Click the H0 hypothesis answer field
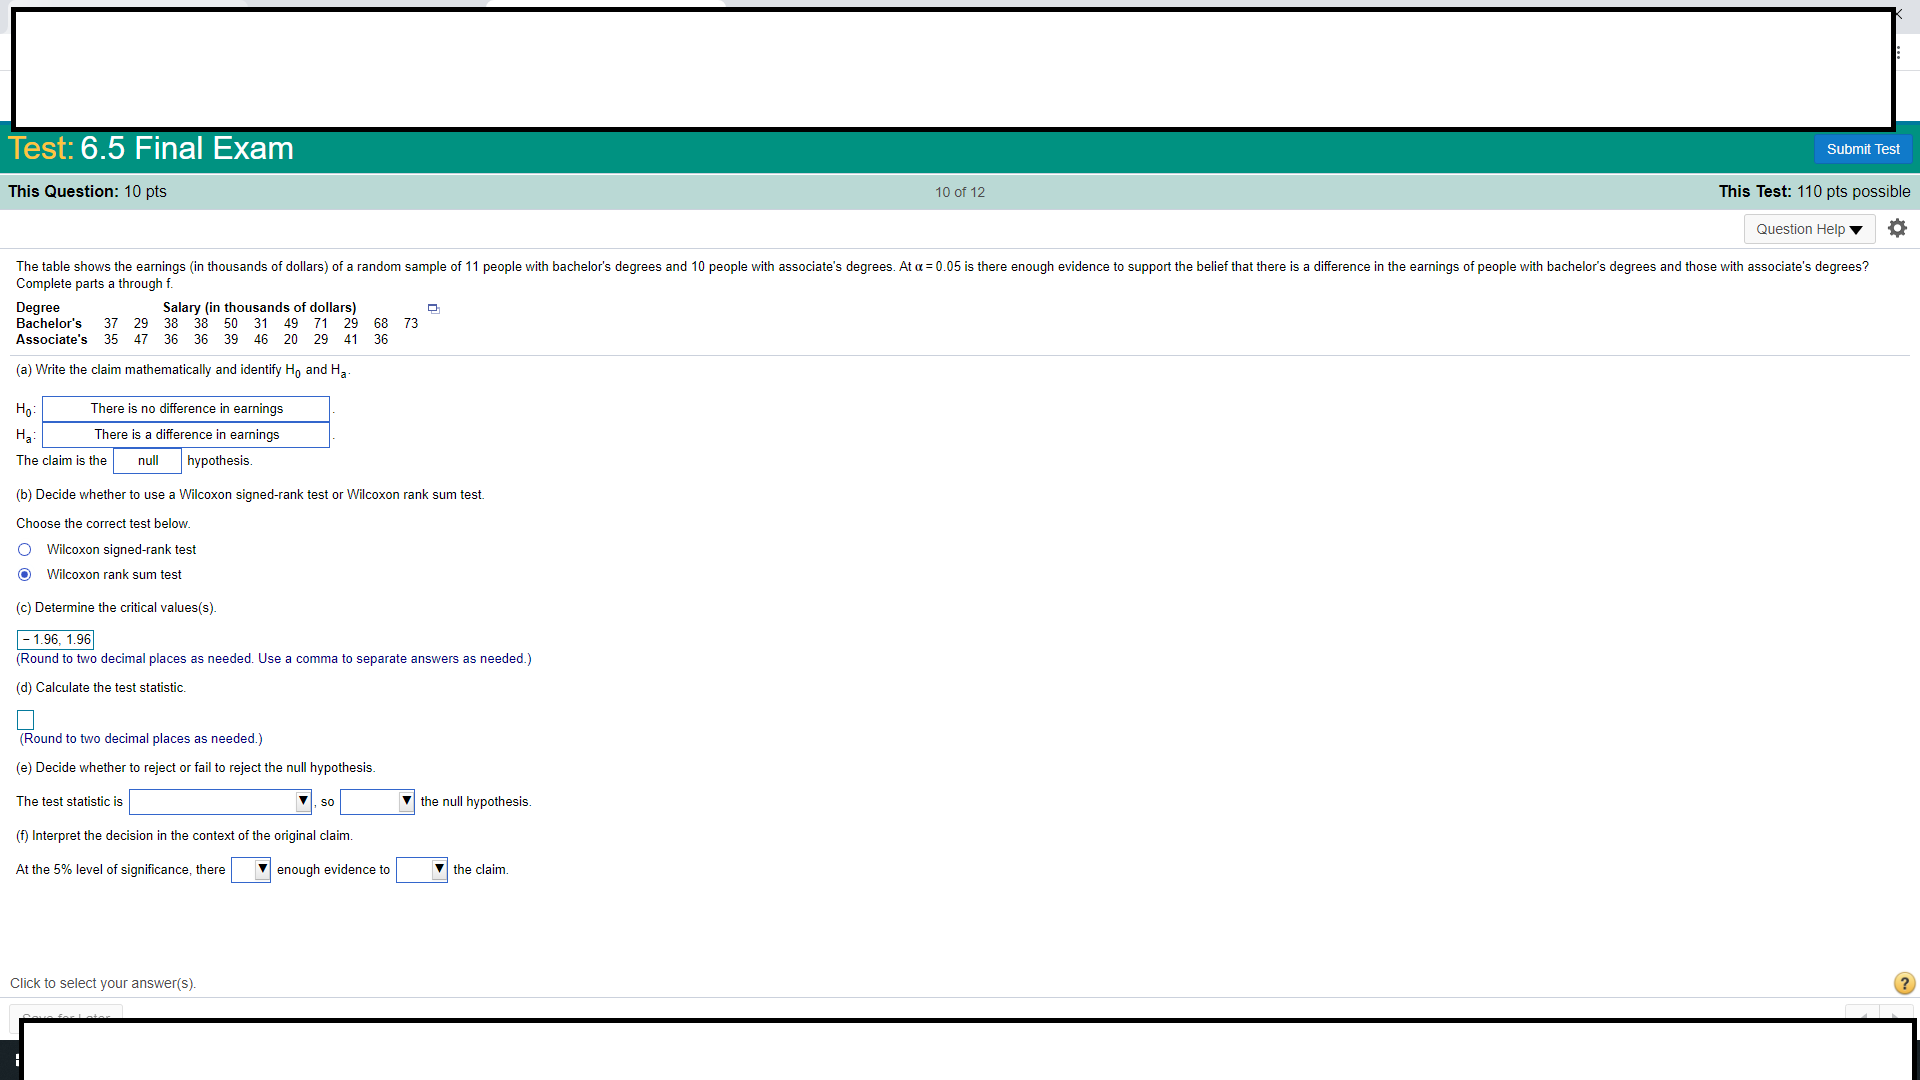1920x1080 pixels. (x=186, y=409)
